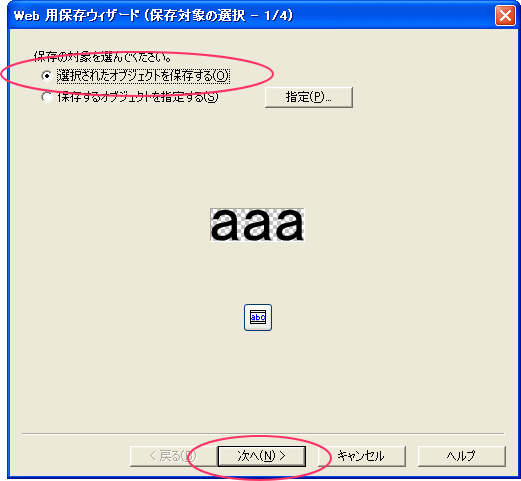
Task: Select the 保存するオブジェクトを指定する radio option
Action: tap(47, 97)
